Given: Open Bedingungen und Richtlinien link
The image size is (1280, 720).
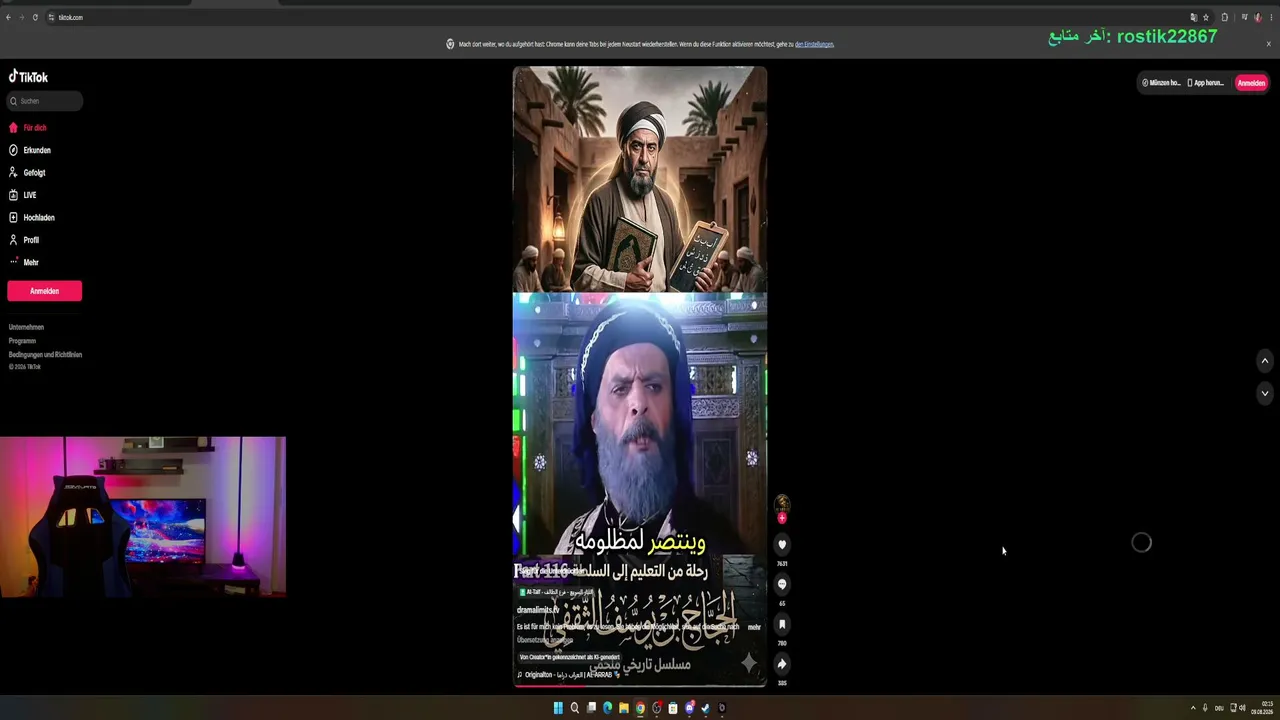Looking at the screenshot, I should [x=45, y=355].
